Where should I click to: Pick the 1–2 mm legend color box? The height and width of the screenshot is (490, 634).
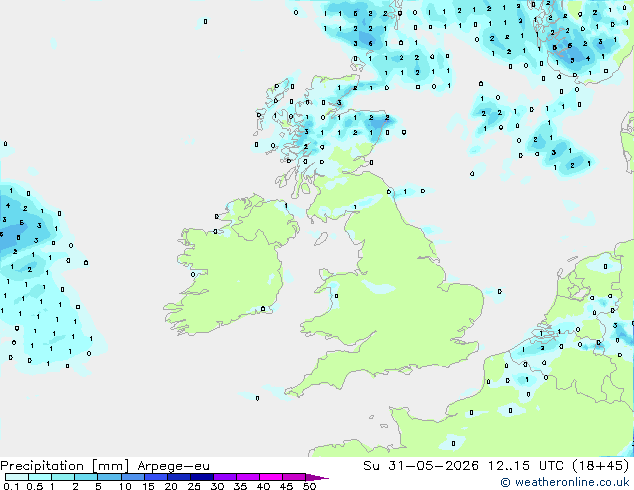click(x=63, y=477)
